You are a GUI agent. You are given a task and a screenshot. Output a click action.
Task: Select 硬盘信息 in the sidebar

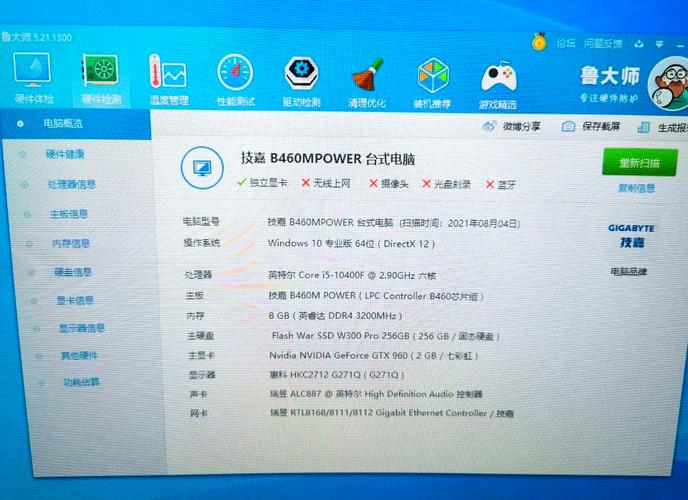tap(73, 272)
